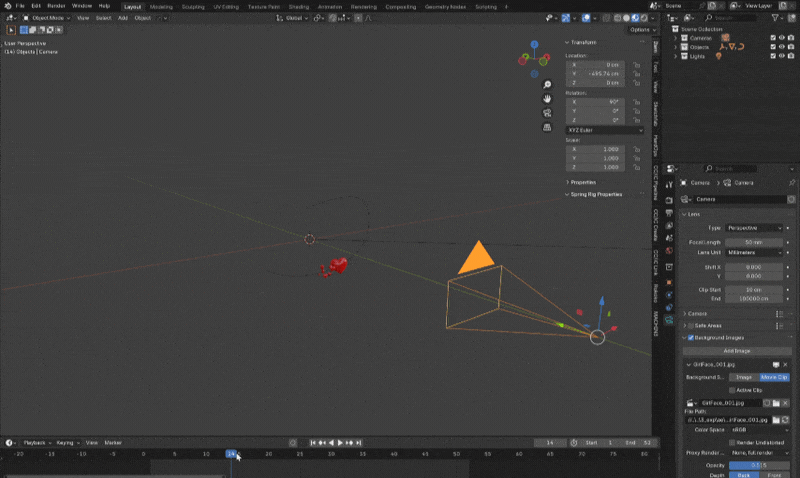Click the zoom magnifier icon in viewport

coord(547,85)
